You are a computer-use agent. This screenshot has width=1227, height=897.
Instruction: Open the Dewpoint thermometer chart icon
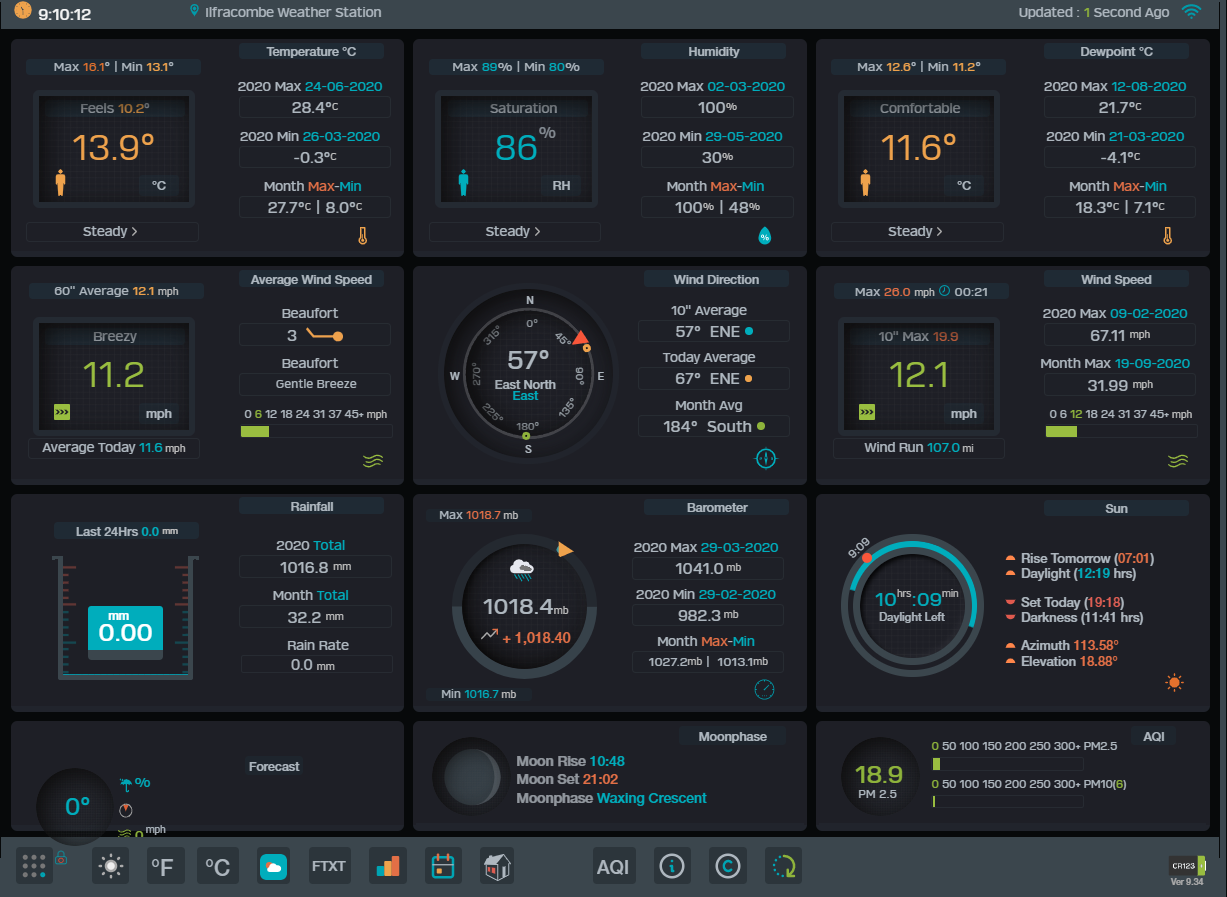(x=1166, y=237)
